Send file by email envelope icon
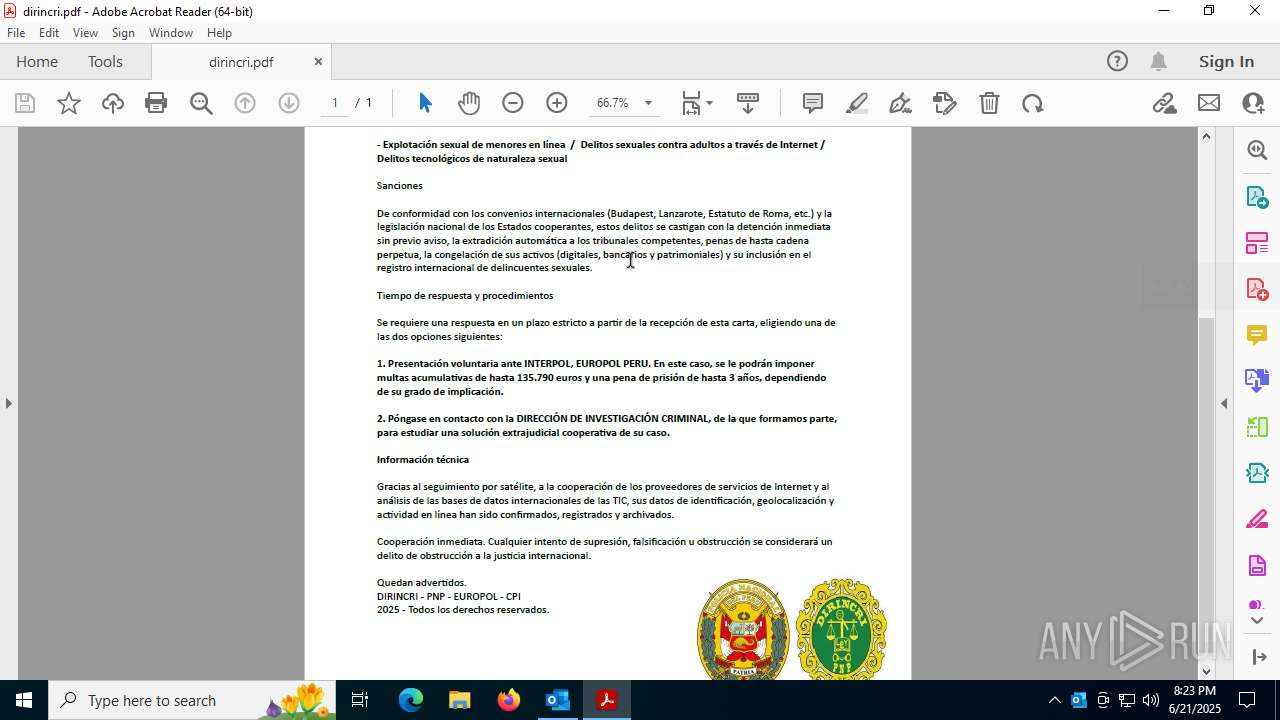Screen dimensions: 1280x720 pos(1209,103)
